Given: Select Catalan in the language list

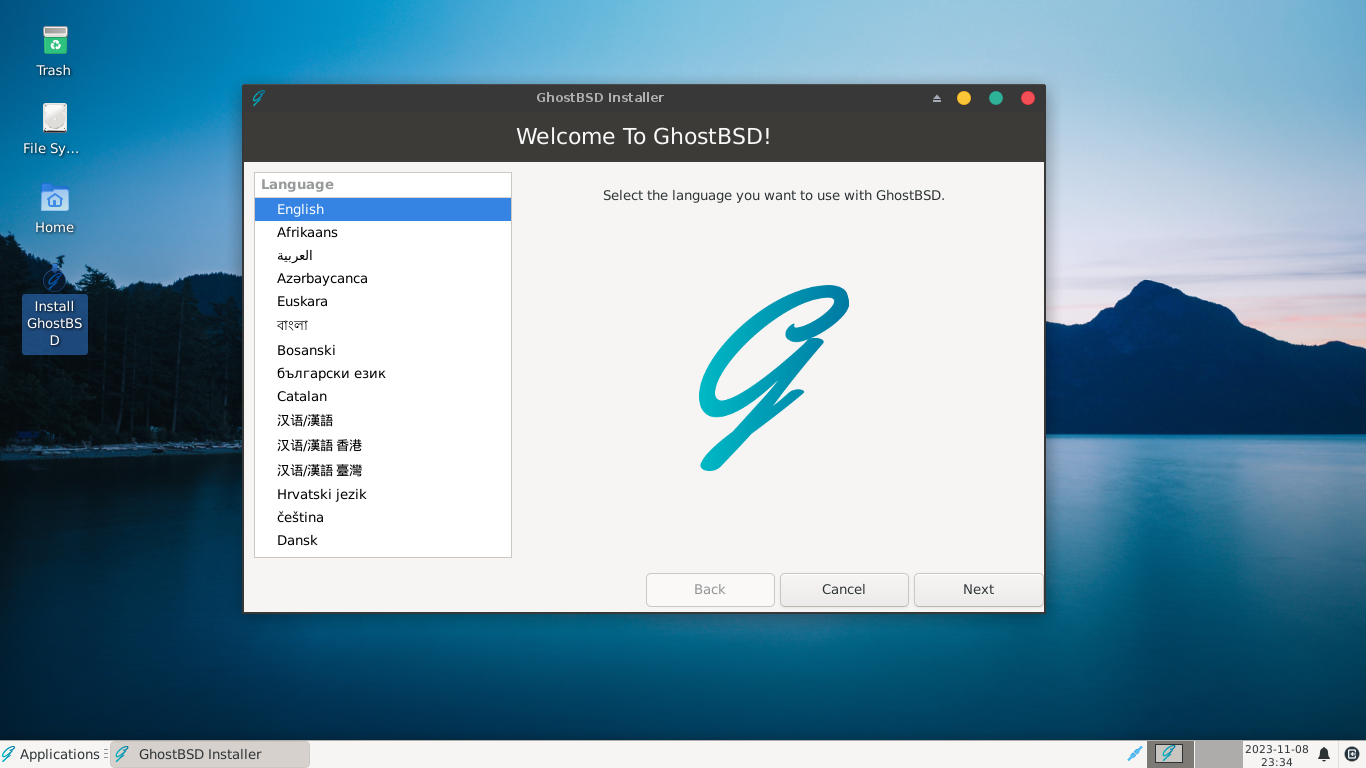Looking at the screenshot, I should (383, 396).
